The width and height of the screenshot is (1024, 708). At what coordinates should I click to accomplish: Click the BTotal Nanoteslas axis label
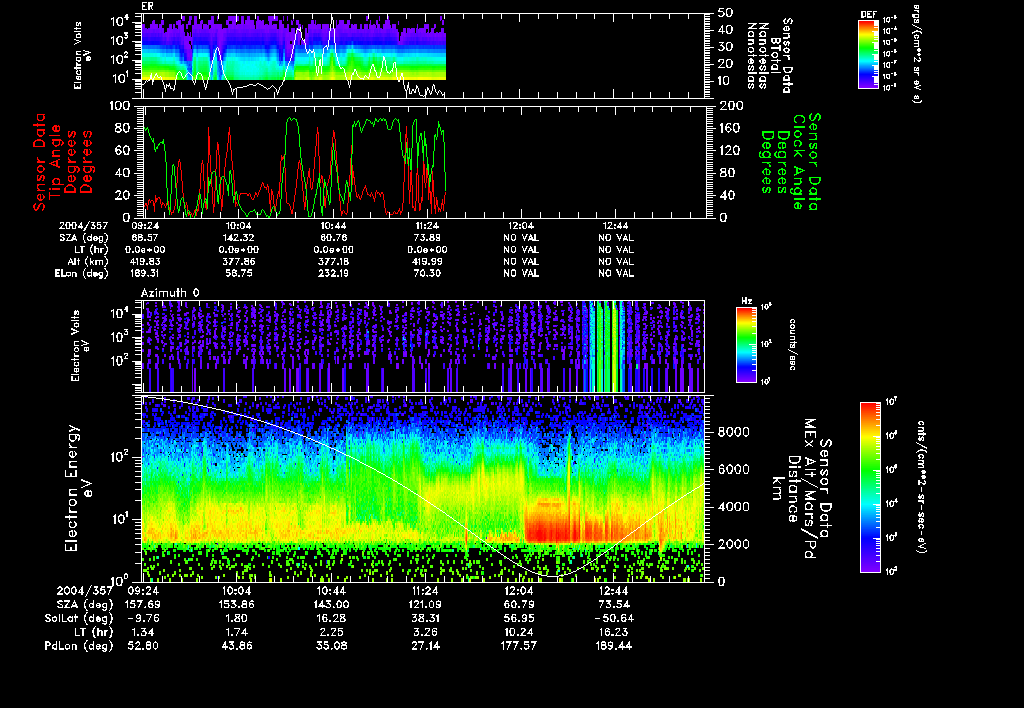click(773, 55)
